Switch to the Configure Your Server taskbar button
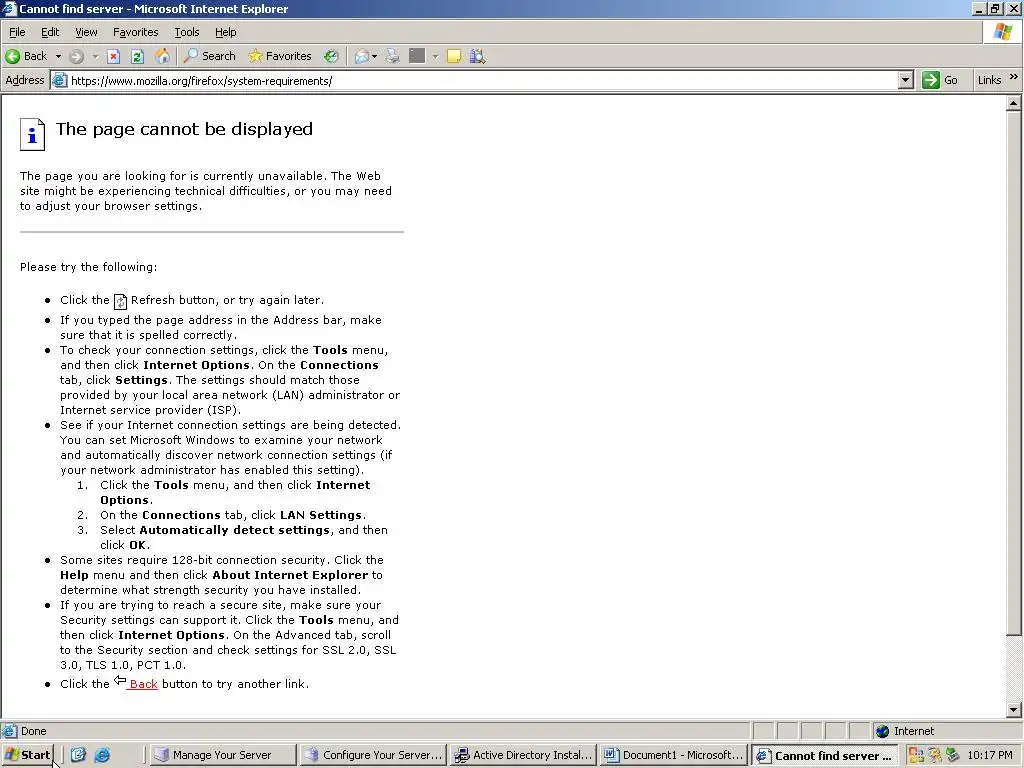Screen dimensions: 1024x768 (374, 756)
